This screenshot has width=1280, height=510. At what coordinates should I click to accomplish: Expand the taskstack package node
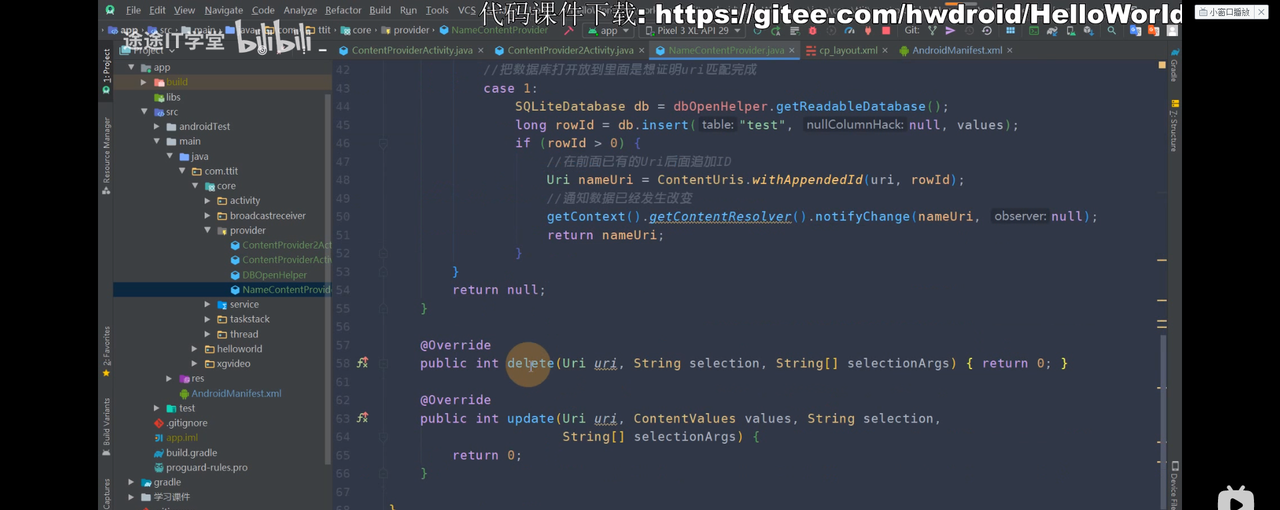click(x=208, y=320)
